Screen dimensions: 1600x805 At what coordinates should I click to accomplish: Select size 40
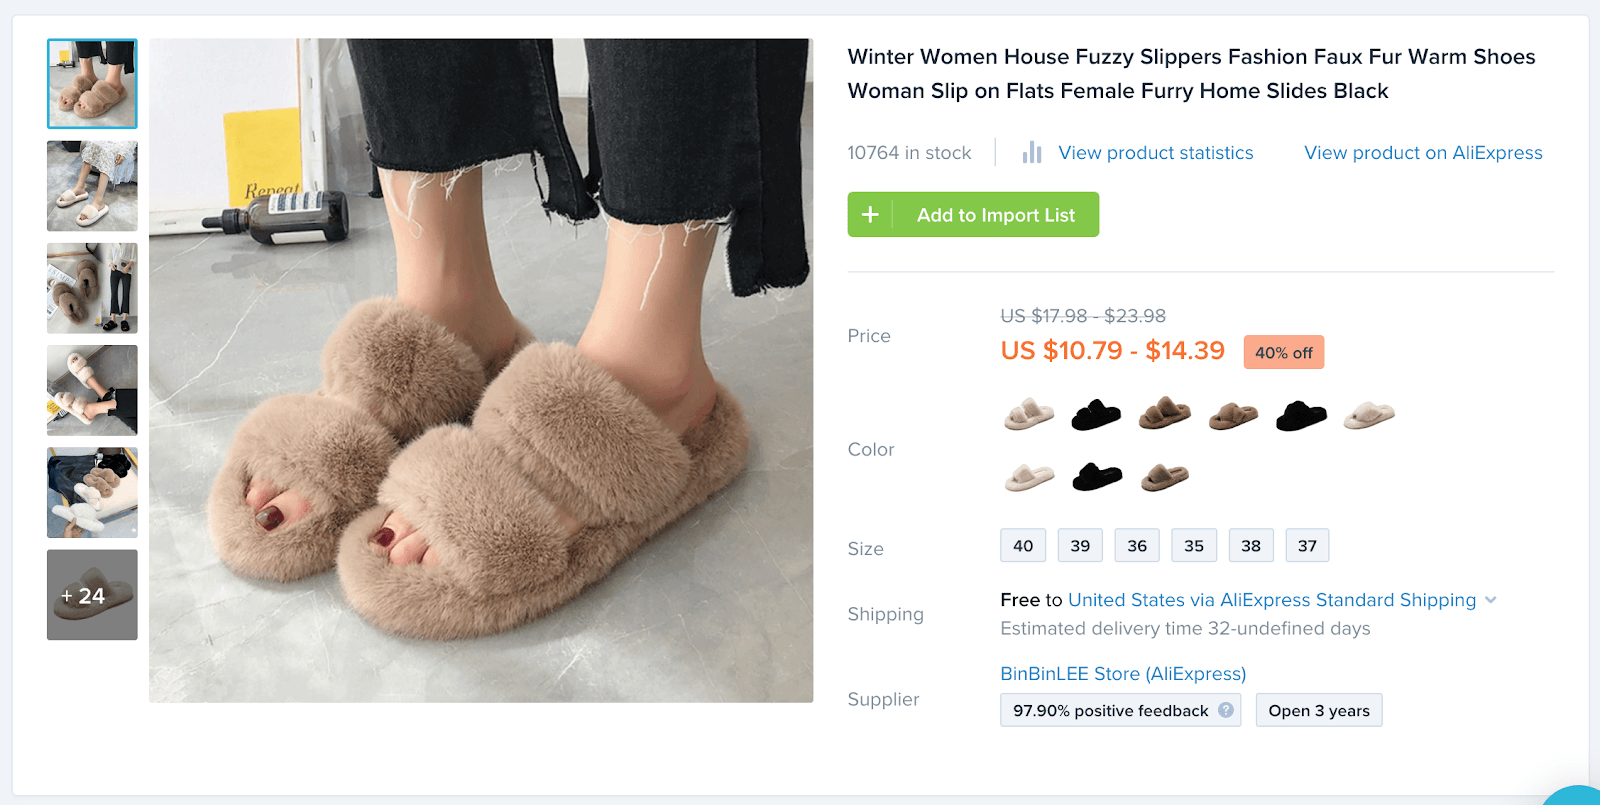(x=1023, y=546)
